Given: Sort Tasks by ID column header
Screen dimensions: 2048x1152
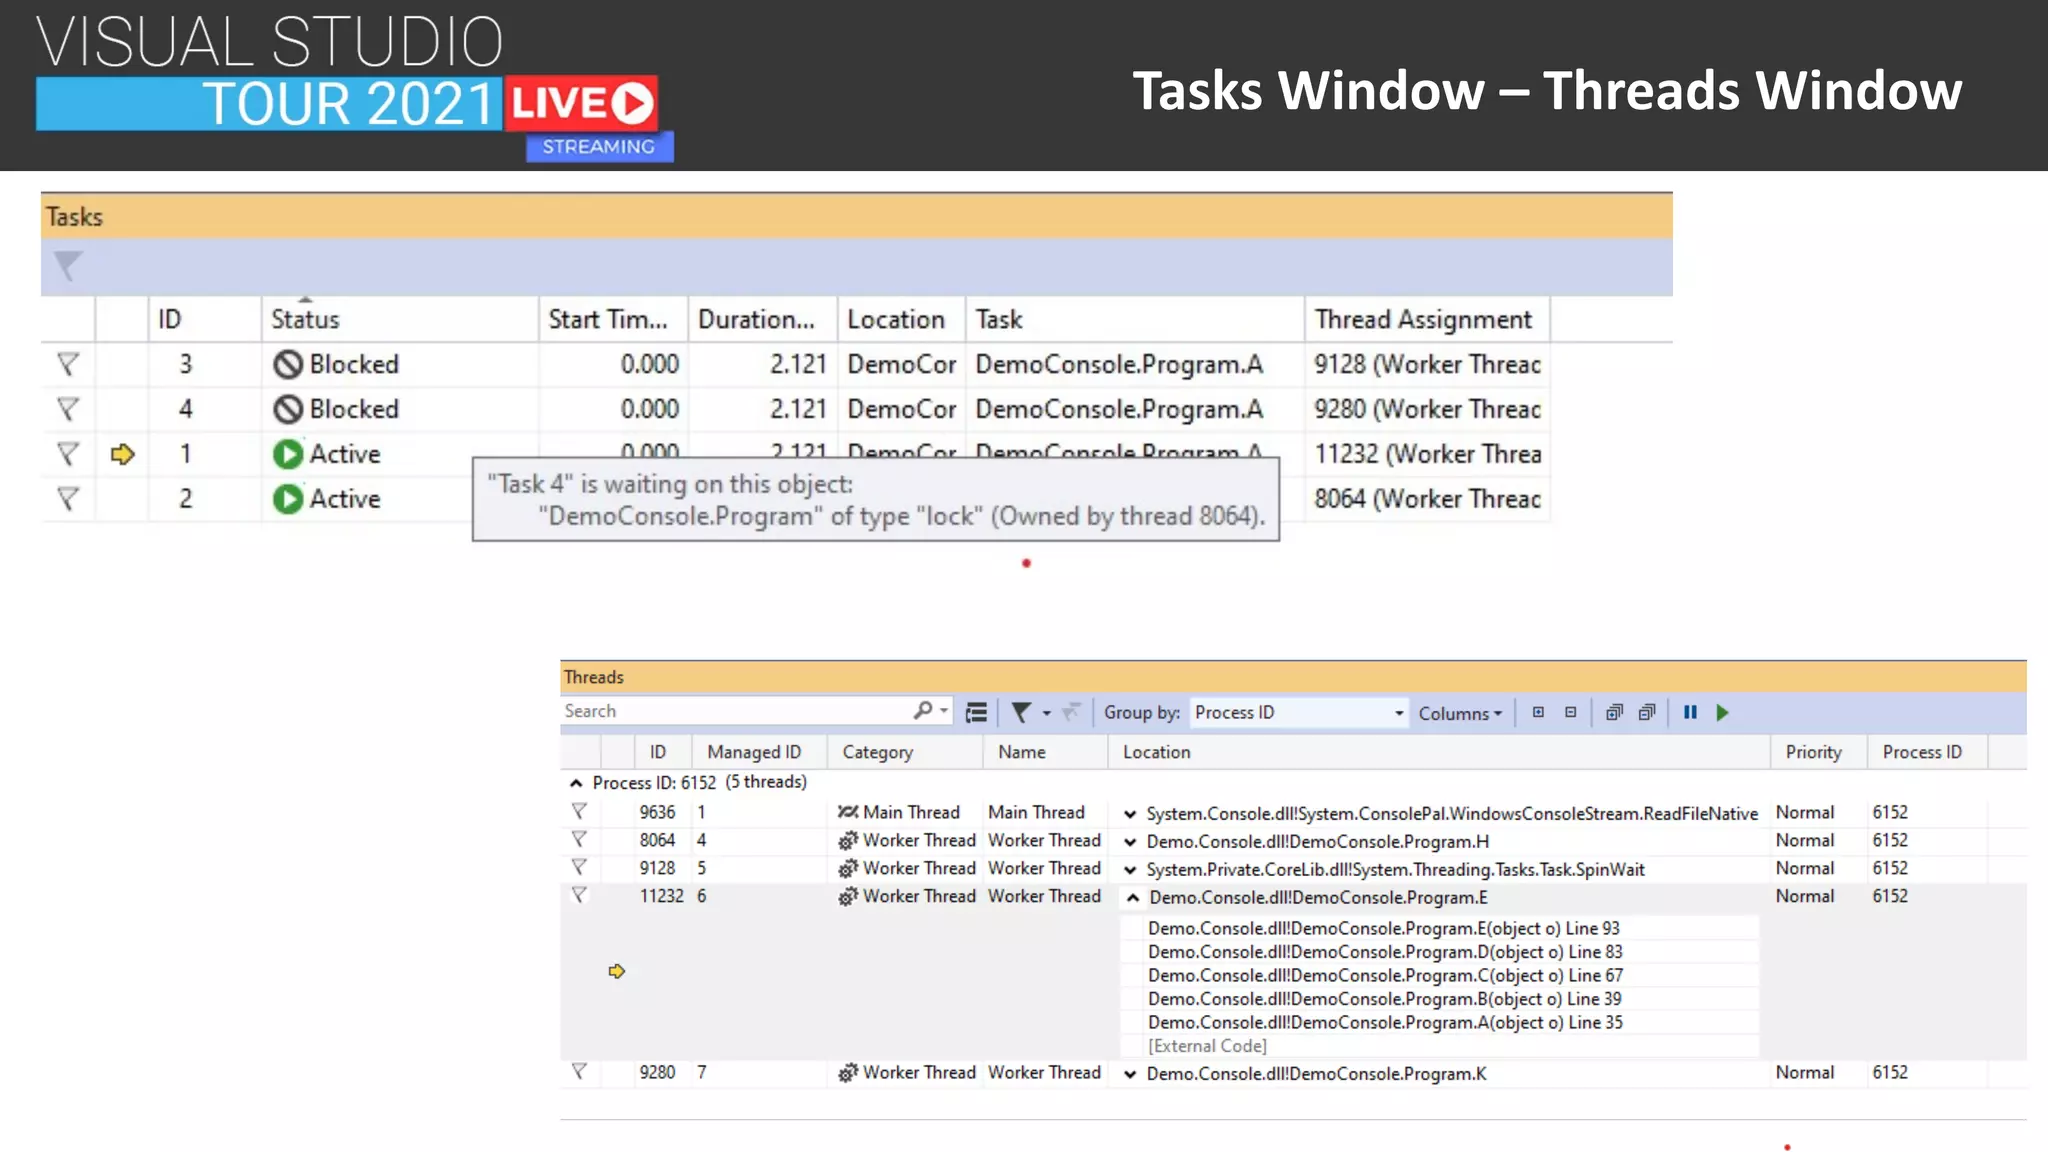Looking at the screenshot, I should pos(205,319).
